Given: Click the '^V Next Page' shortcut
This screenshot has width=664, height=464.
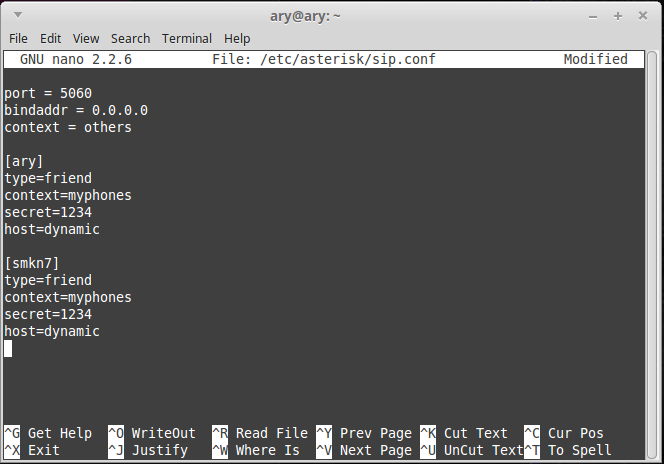Looking at the screenshot, I should click(364, 450).
